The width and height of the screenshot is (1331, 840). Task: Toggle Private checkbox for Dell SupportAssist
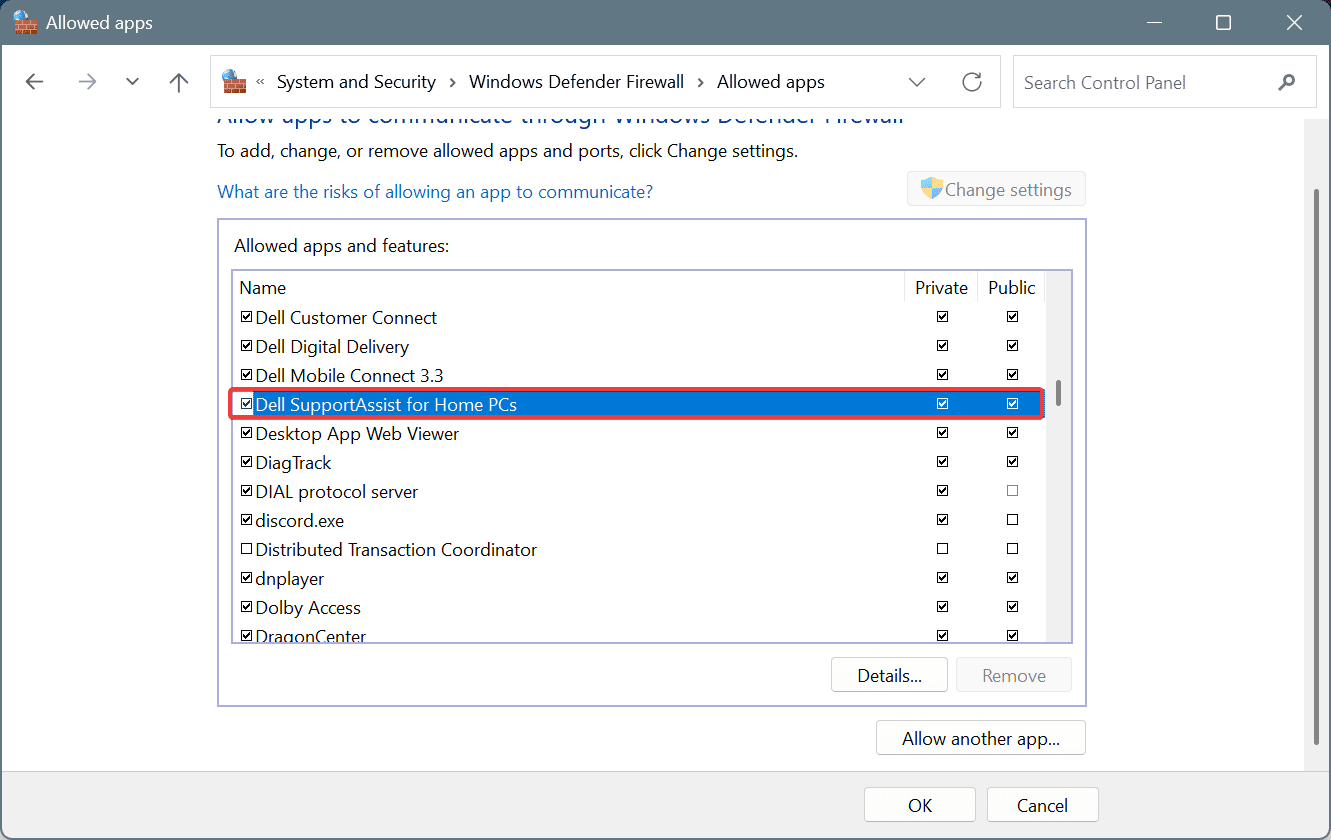point(942,404)
